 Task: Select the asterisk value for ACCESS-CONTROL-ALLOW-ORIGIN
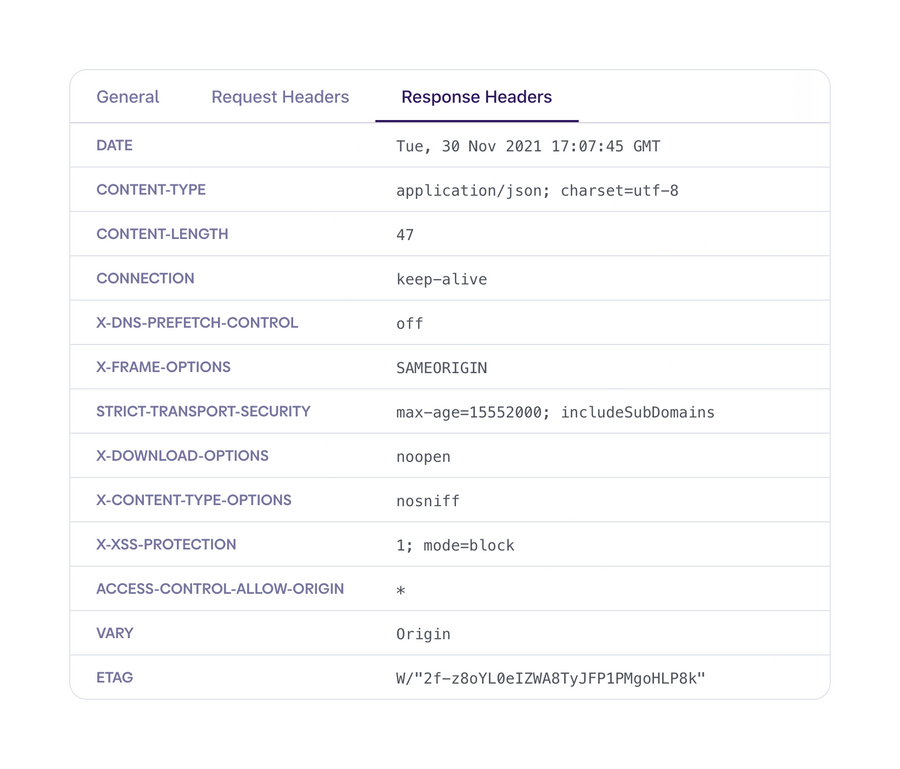tap(400, 592)
